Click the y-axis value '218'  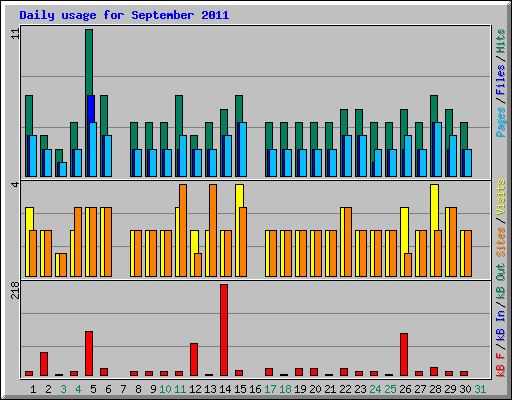click(x=15, y=290)
